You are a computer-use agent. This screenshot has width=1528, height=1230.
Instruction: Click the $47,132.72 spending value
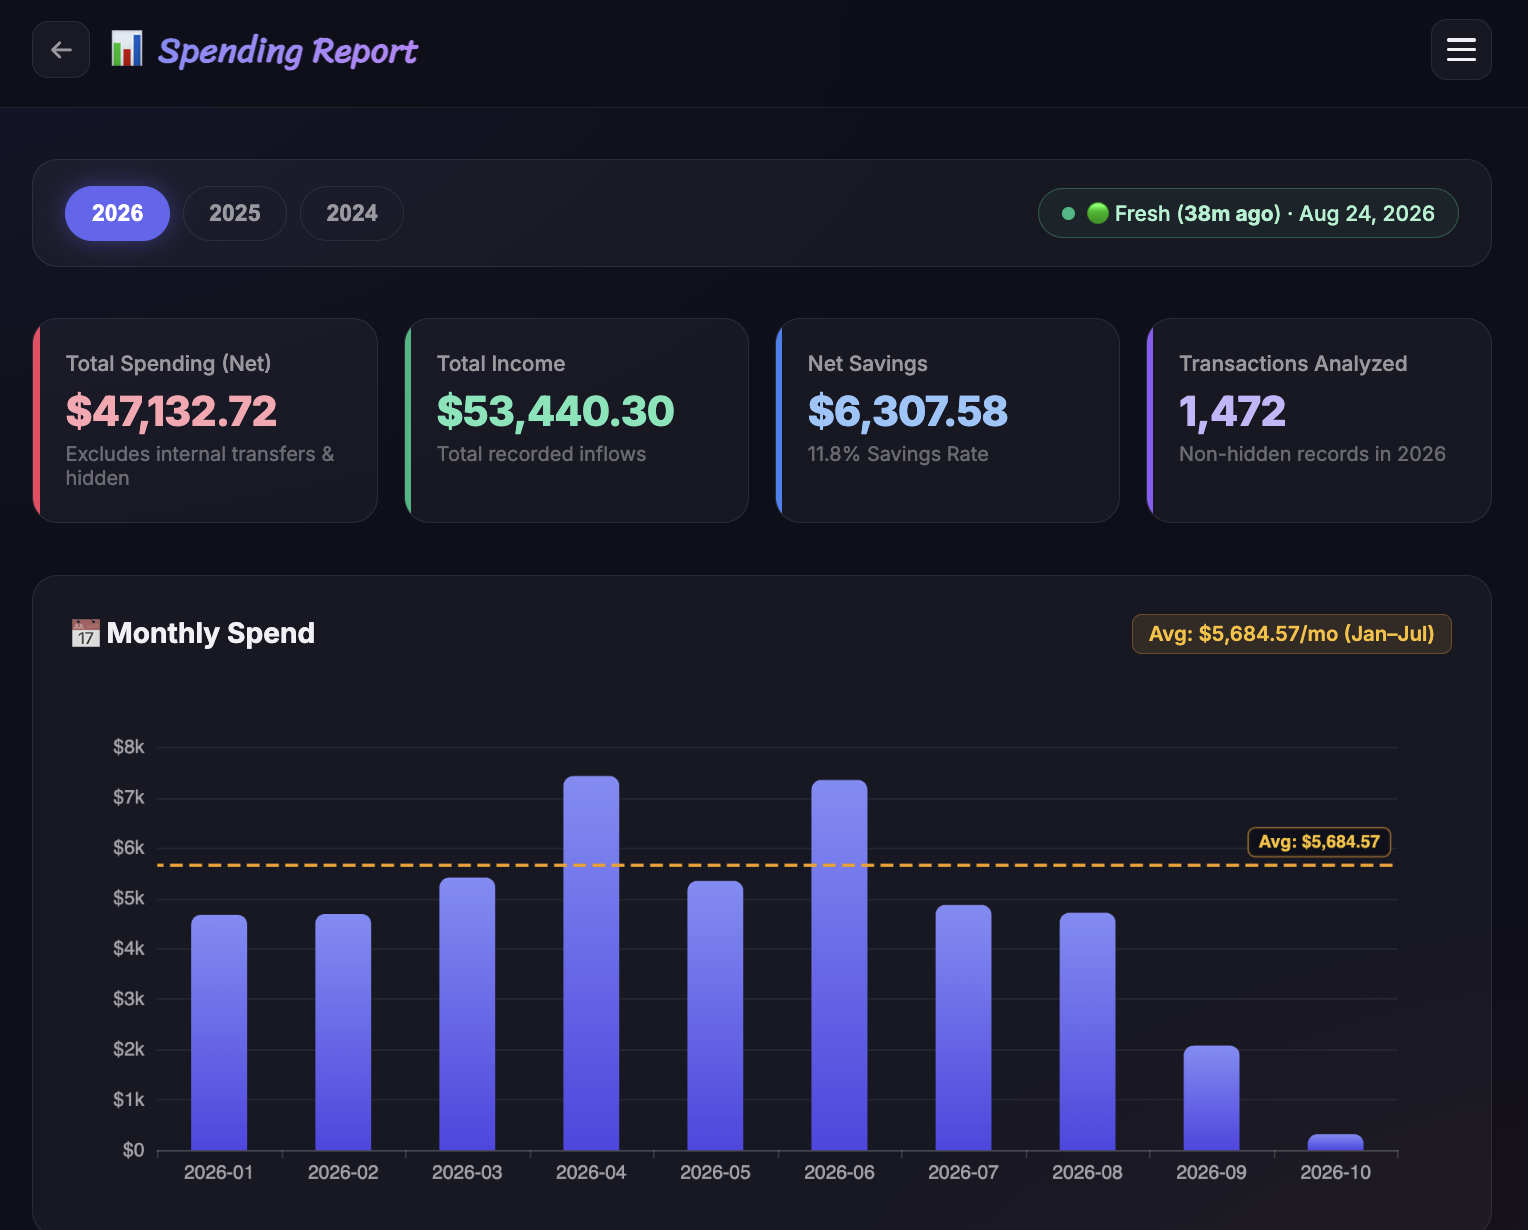coord(171,411)
